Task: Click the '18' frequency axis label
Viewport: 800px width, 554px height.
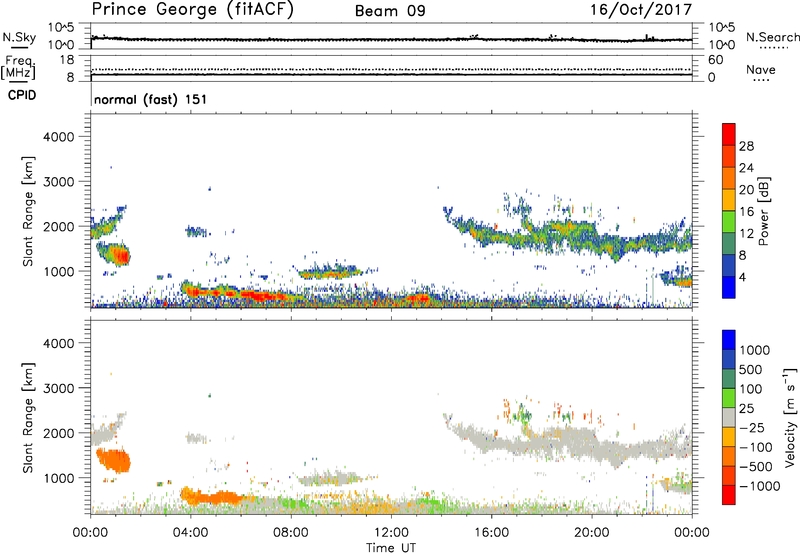Action: coord(67,60)
